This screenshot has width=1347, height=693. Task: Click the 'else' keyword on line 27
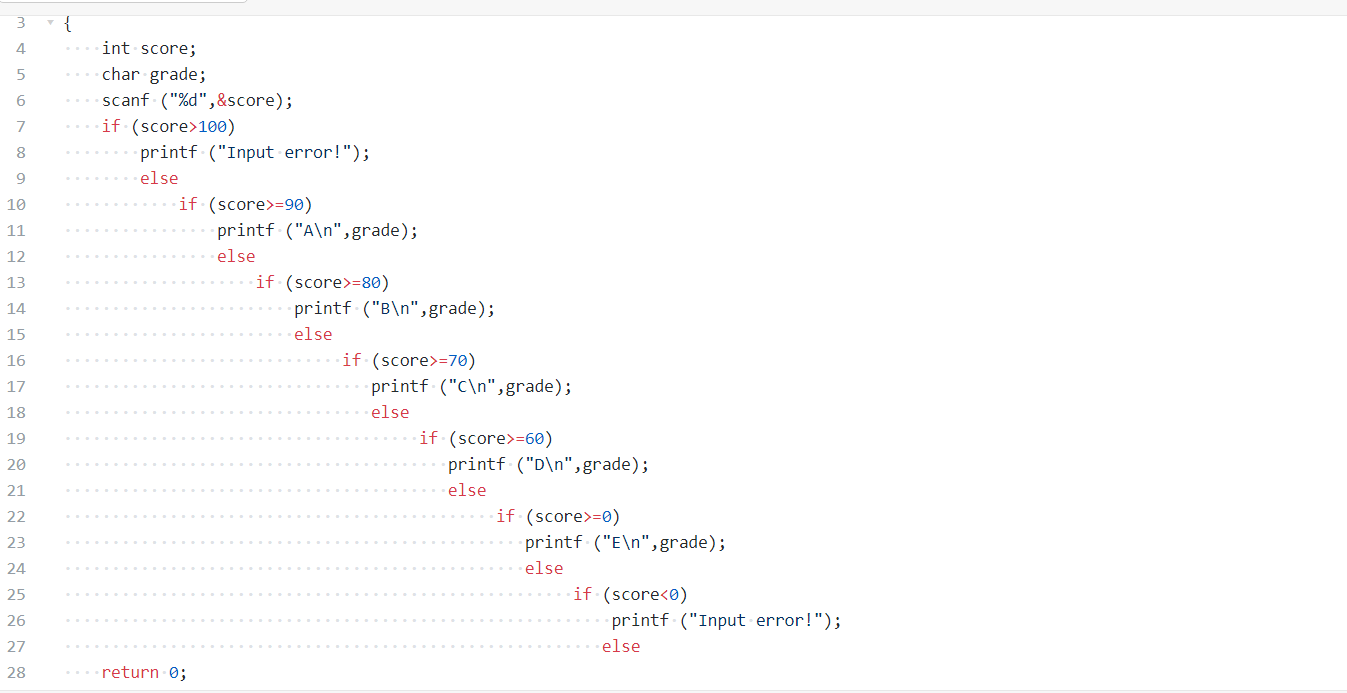pos(621,646)
